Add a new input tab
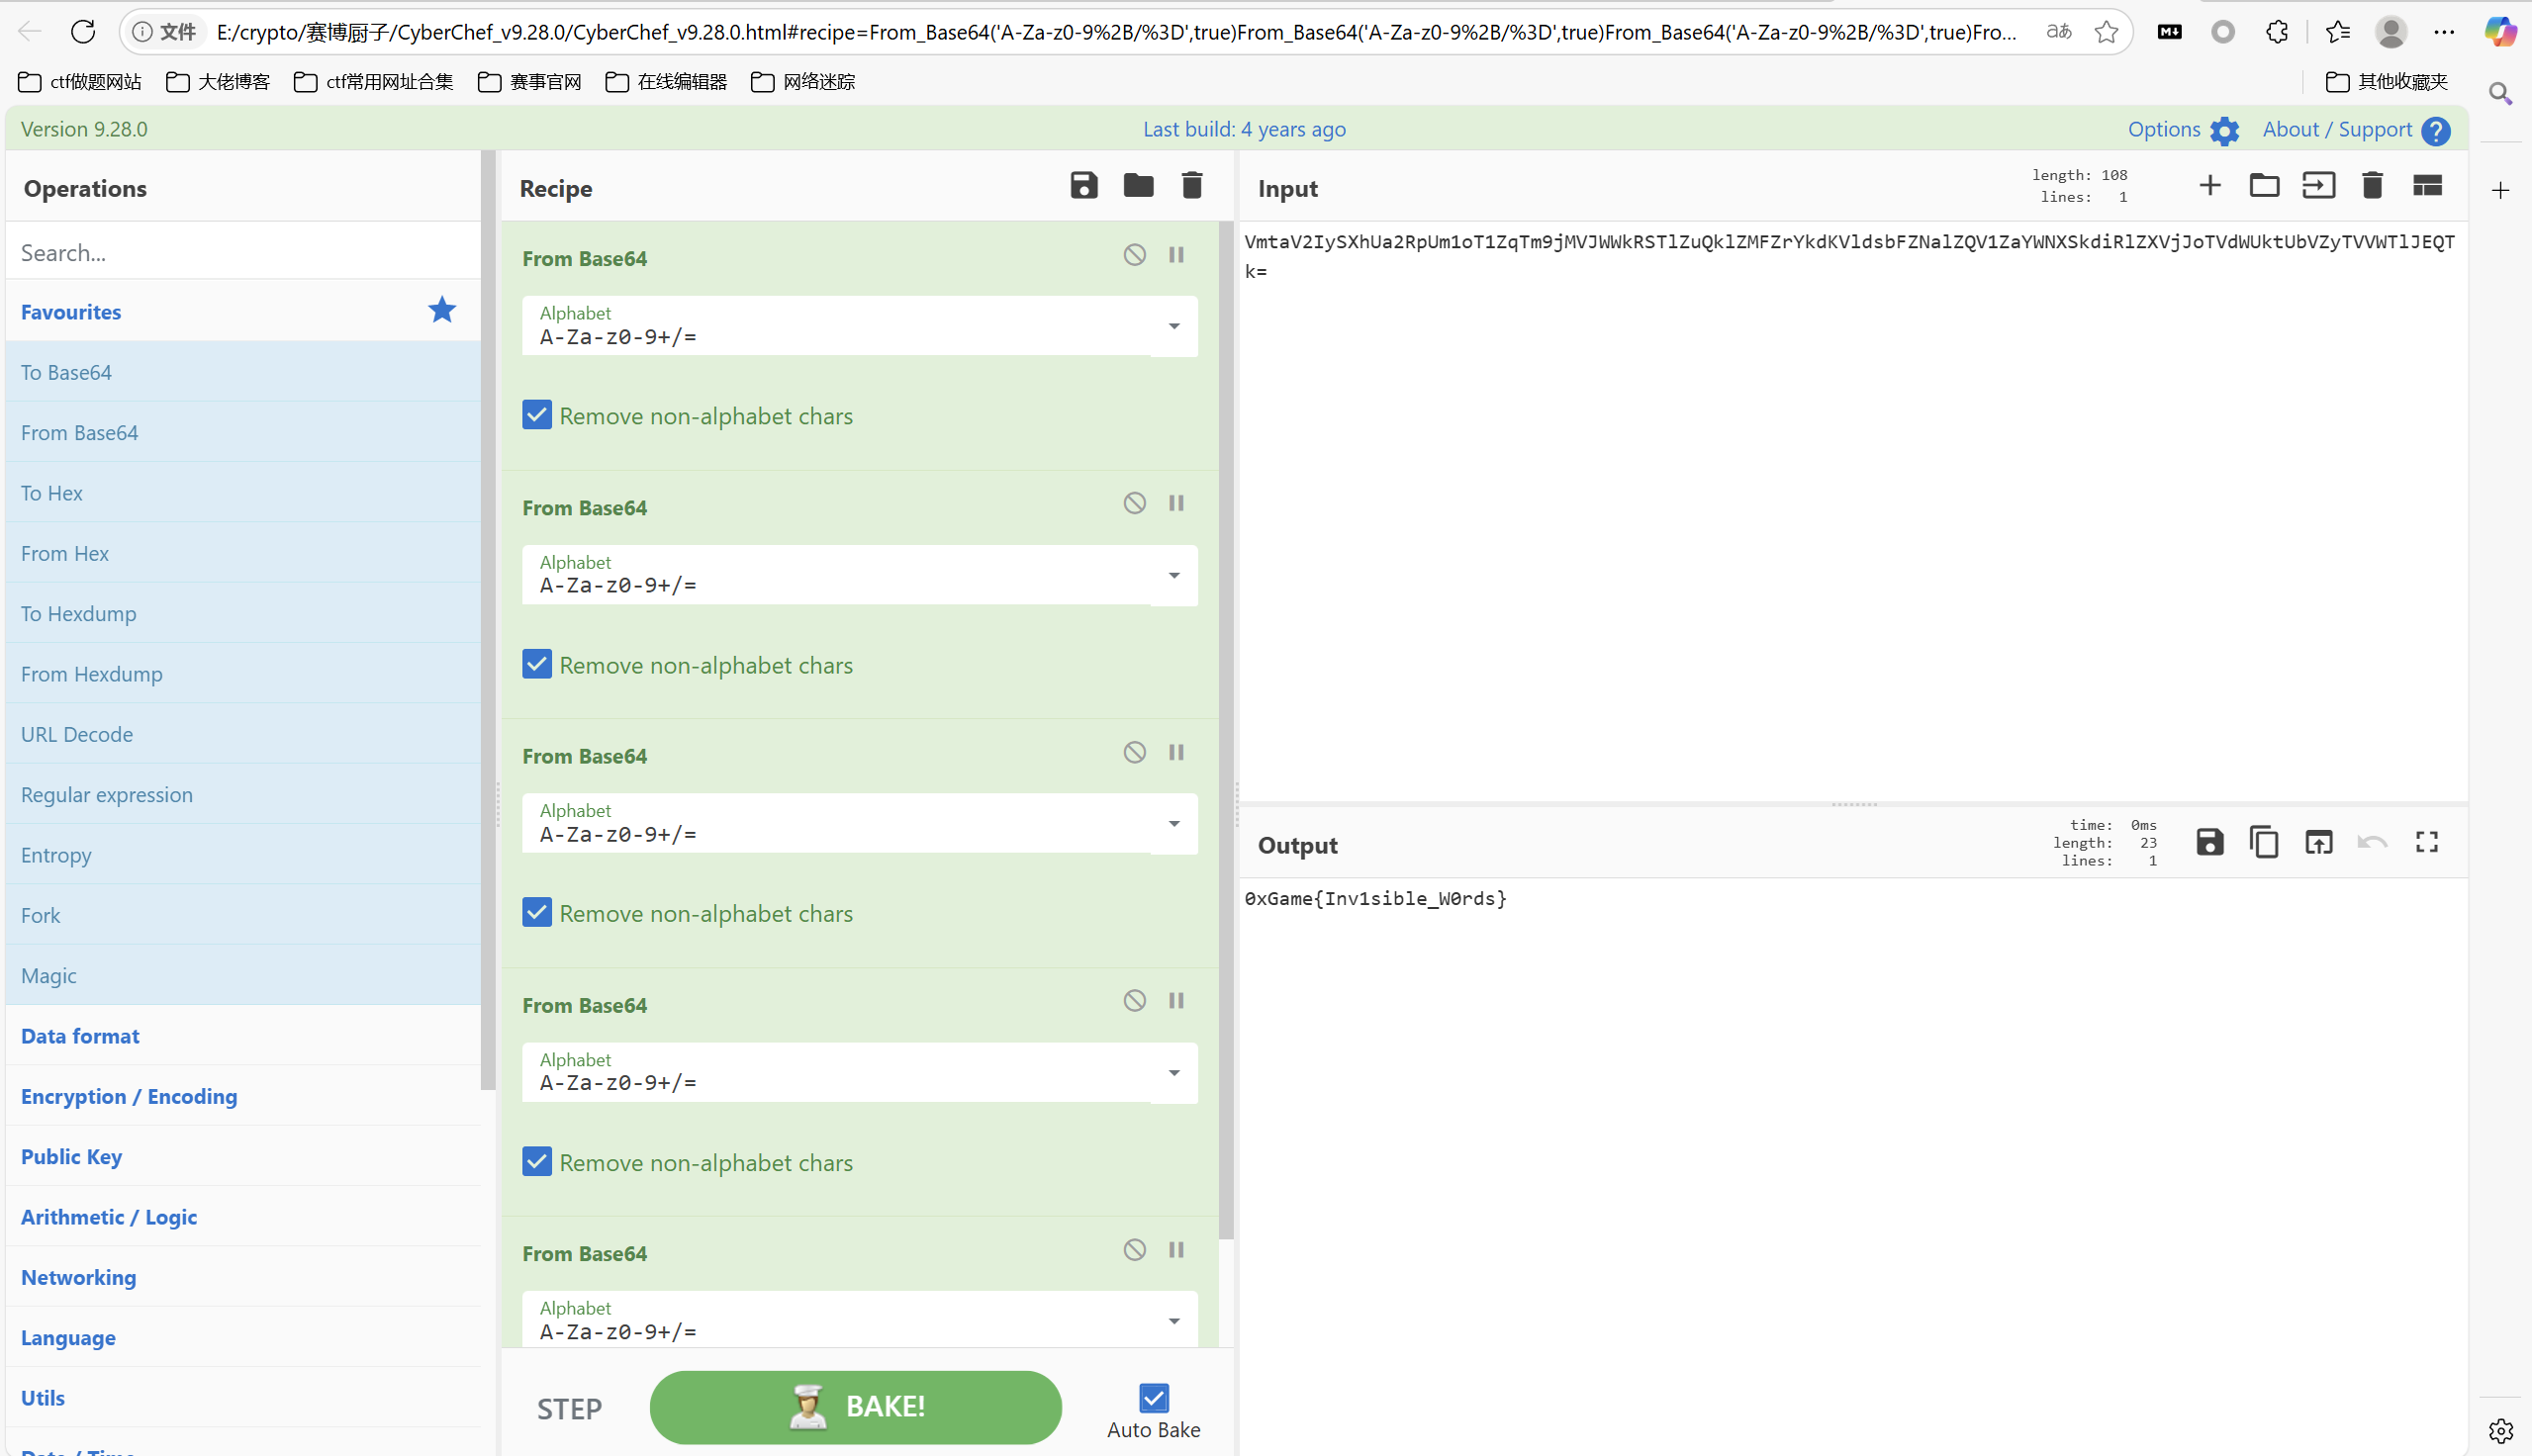The width and height of the screenshot is (2532, 1456). (2210, 186)
